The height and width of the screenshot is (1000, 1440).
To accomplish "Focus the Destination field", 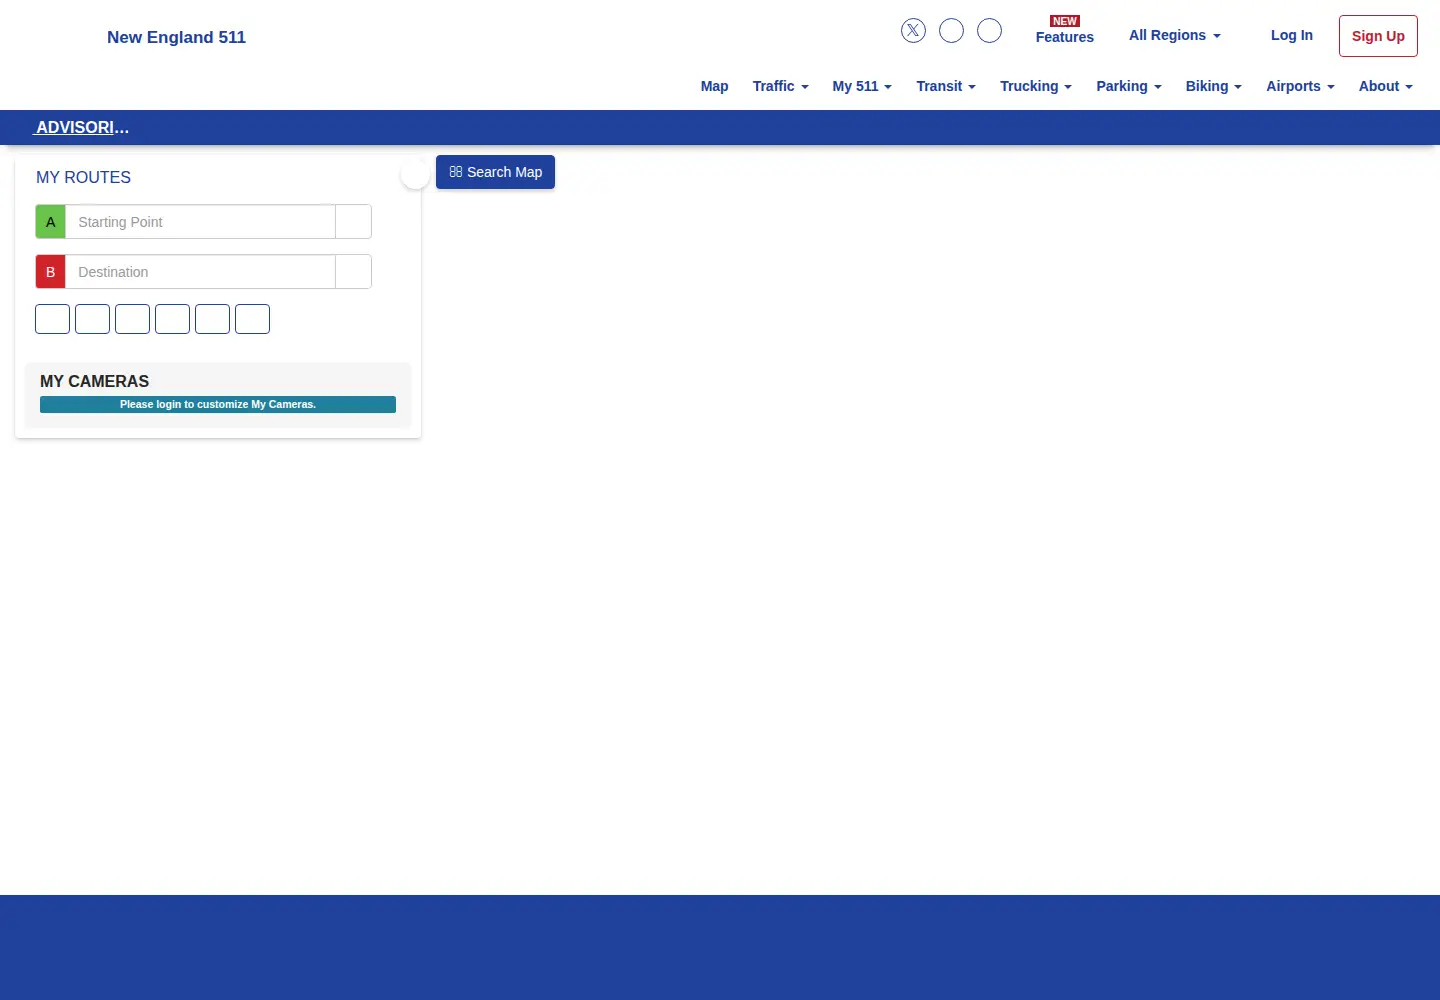I will point(200,272).
